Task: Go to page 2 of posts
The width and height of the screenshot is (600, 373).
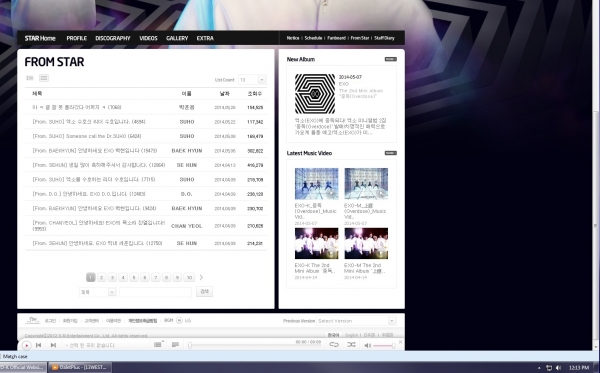Action: [101, 277]
